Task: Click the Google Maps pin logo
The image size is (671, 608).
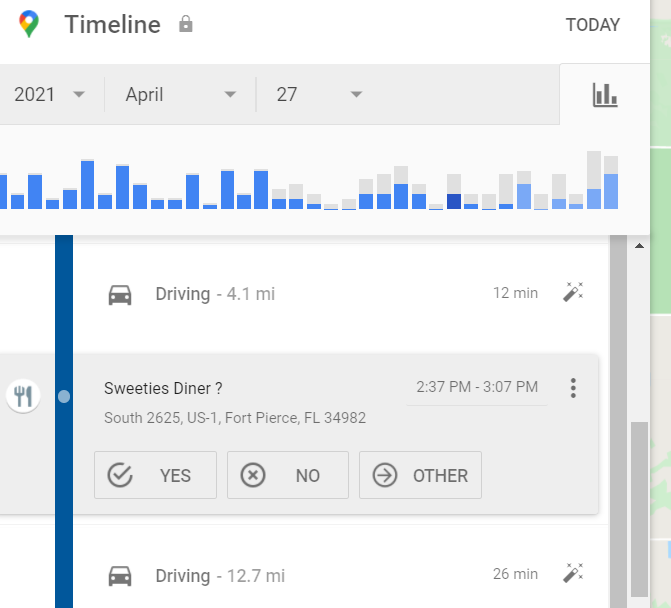Action: [30, 25]
